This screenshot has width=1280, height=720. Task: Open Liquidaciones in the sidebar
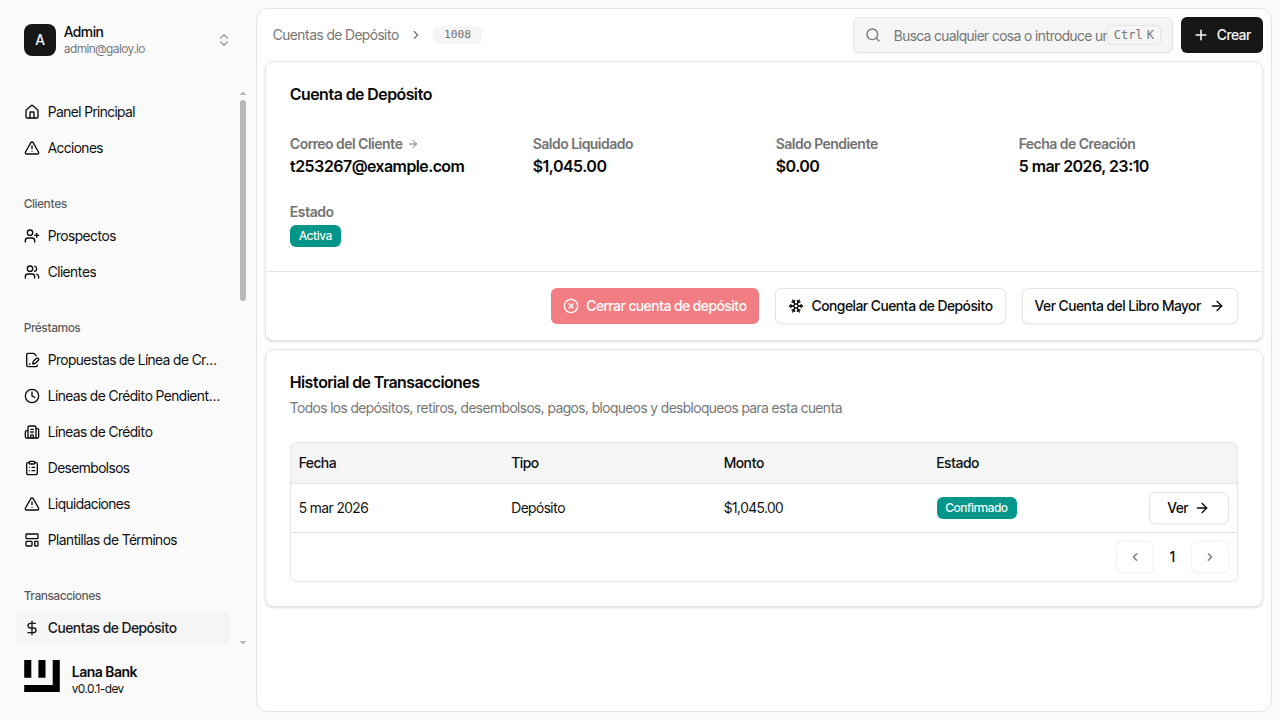click(89, 504)
